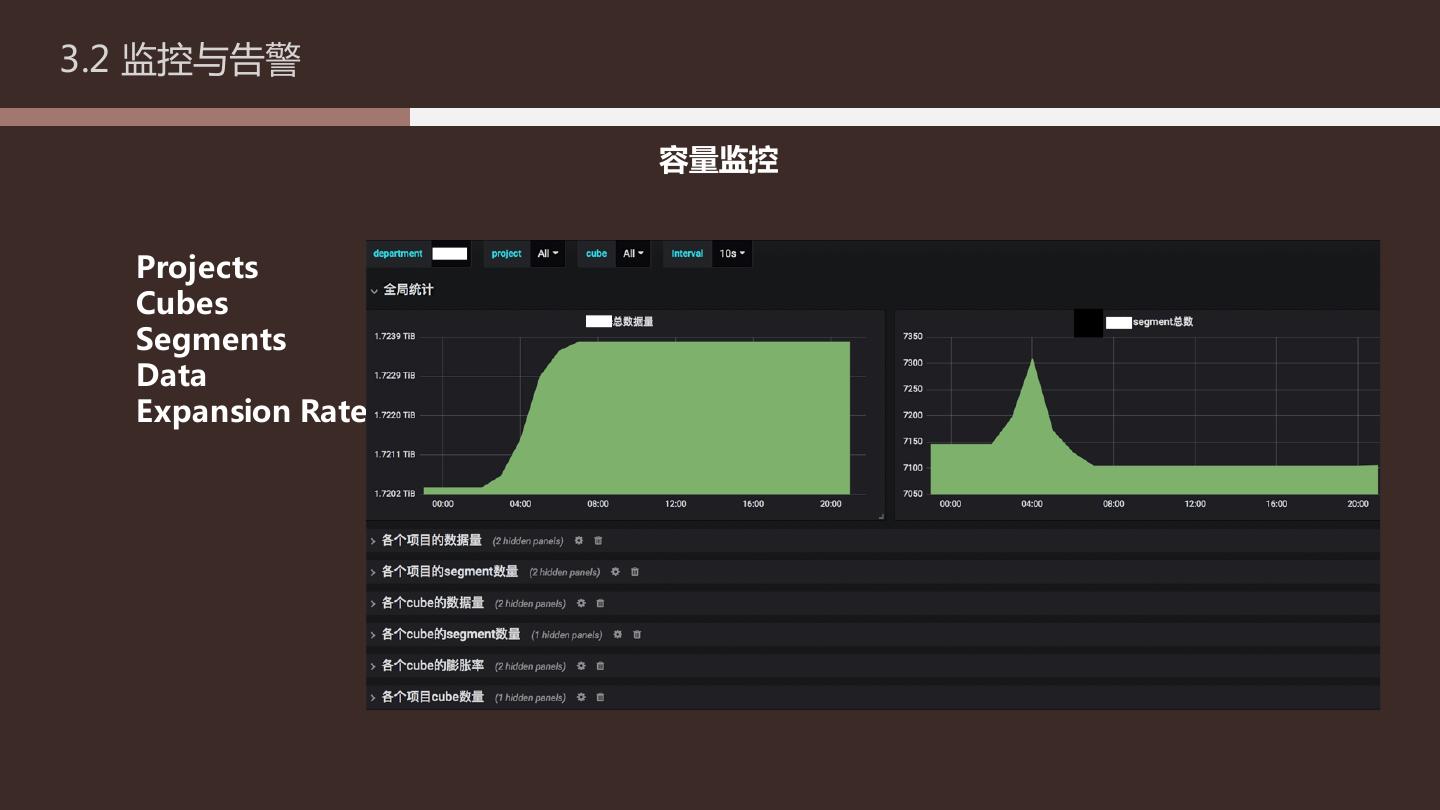
Task: Click the Cubes bullet text
Action: click(182, 303)
